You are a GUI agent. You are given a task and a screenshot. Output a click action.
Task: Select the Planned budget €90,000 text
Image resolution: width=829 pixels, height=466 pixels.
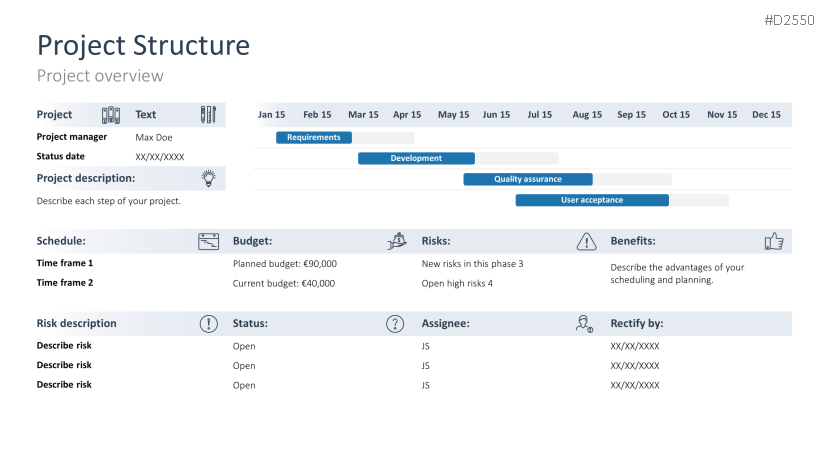pos(284,264)
